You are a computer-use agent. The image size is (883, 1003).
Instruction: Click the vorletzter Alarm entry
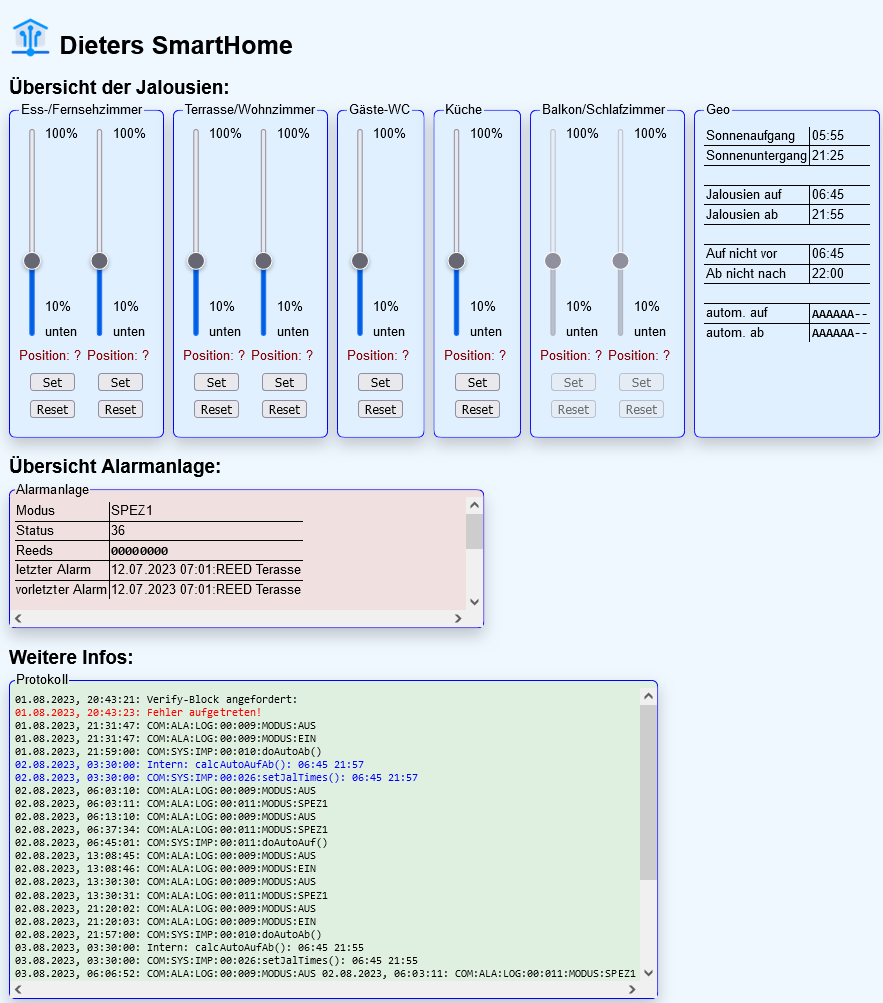click(206, 589)
